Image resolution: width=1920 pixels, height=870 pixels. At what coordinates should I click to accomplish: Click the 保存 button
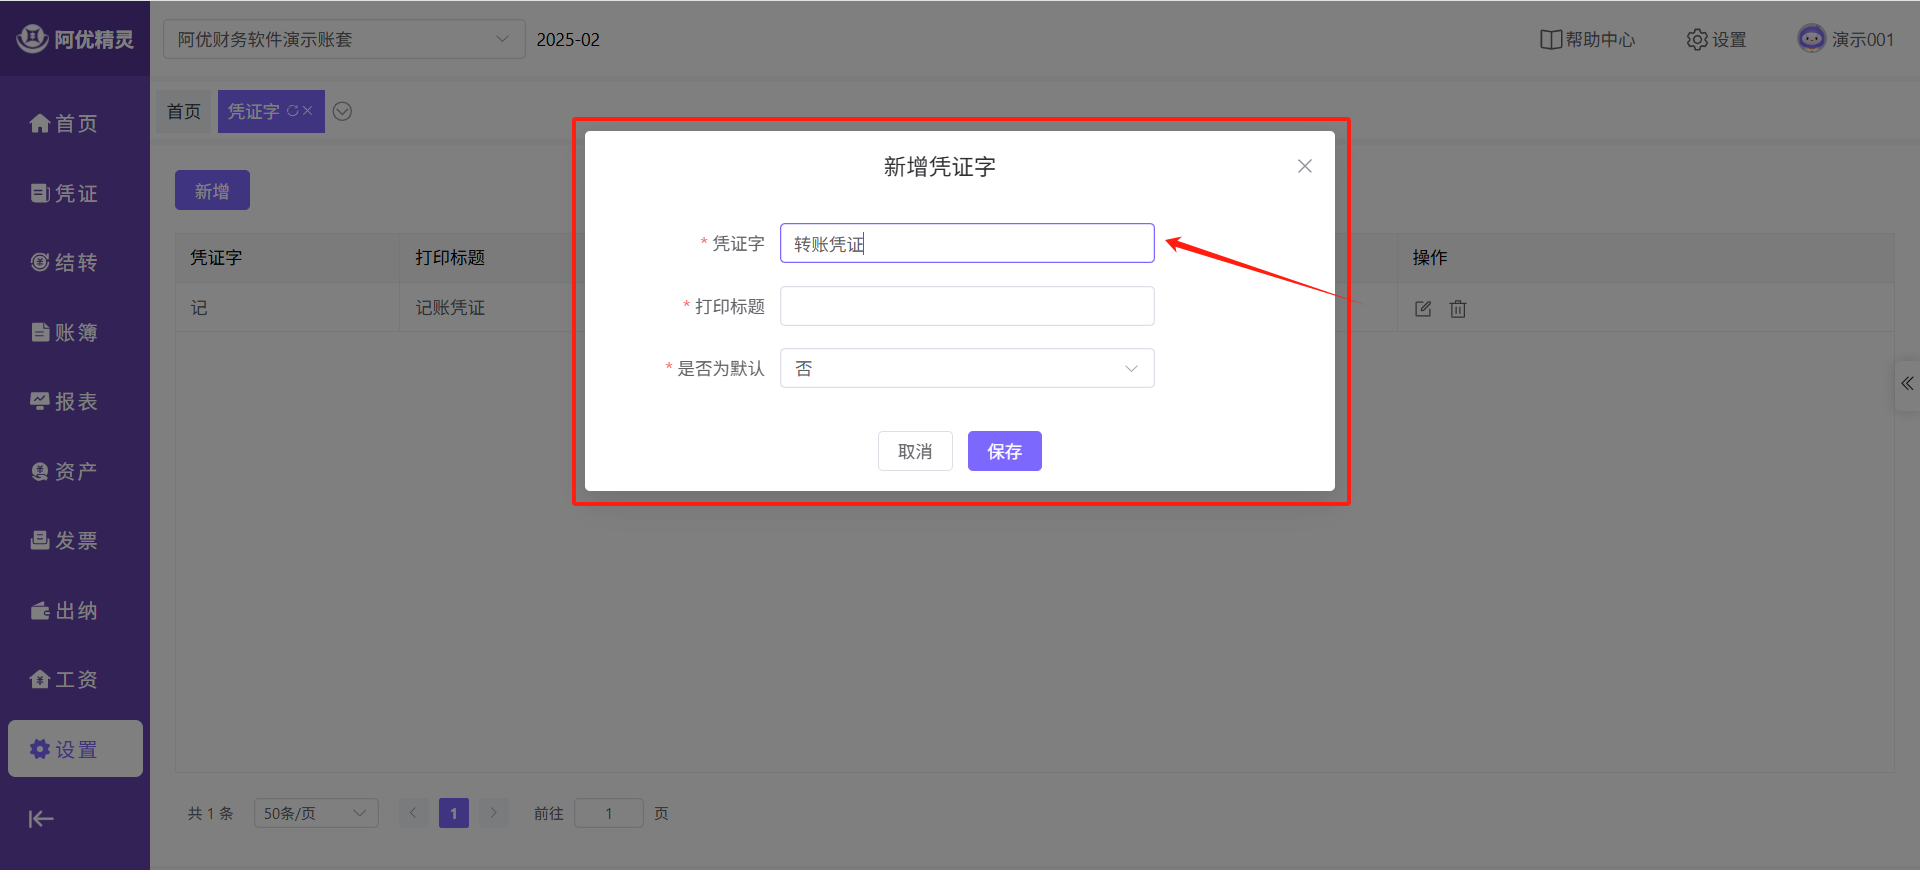[1004, 451]
